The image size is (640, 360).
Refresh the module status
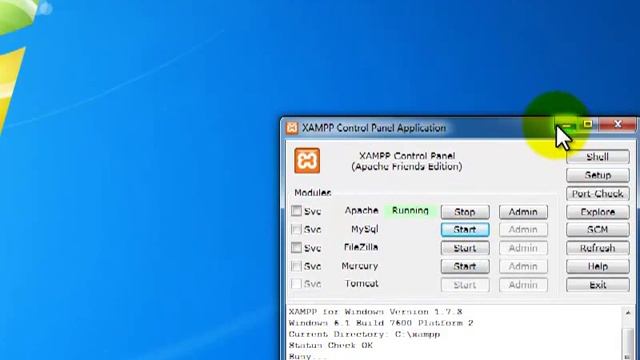(598, 248)
